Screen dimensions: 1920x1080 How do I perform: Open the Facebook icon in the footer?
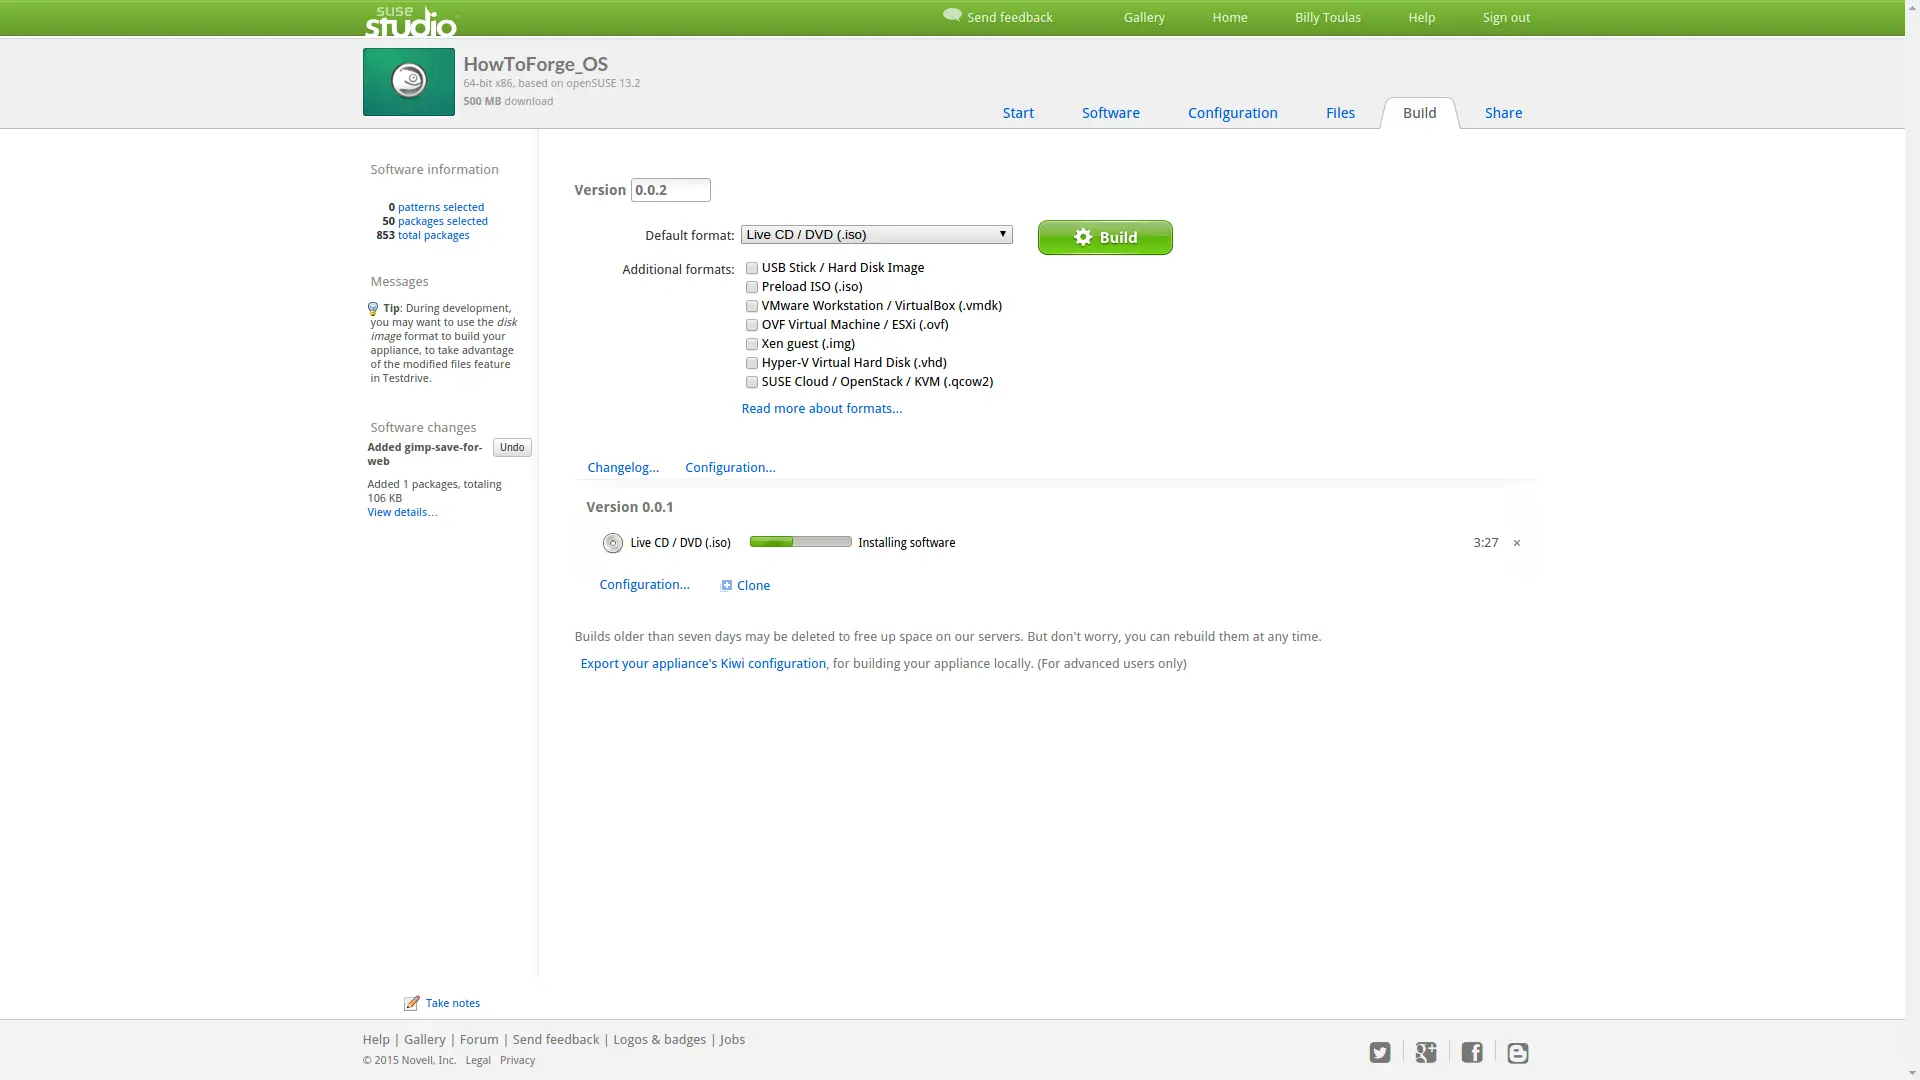1472,1053
